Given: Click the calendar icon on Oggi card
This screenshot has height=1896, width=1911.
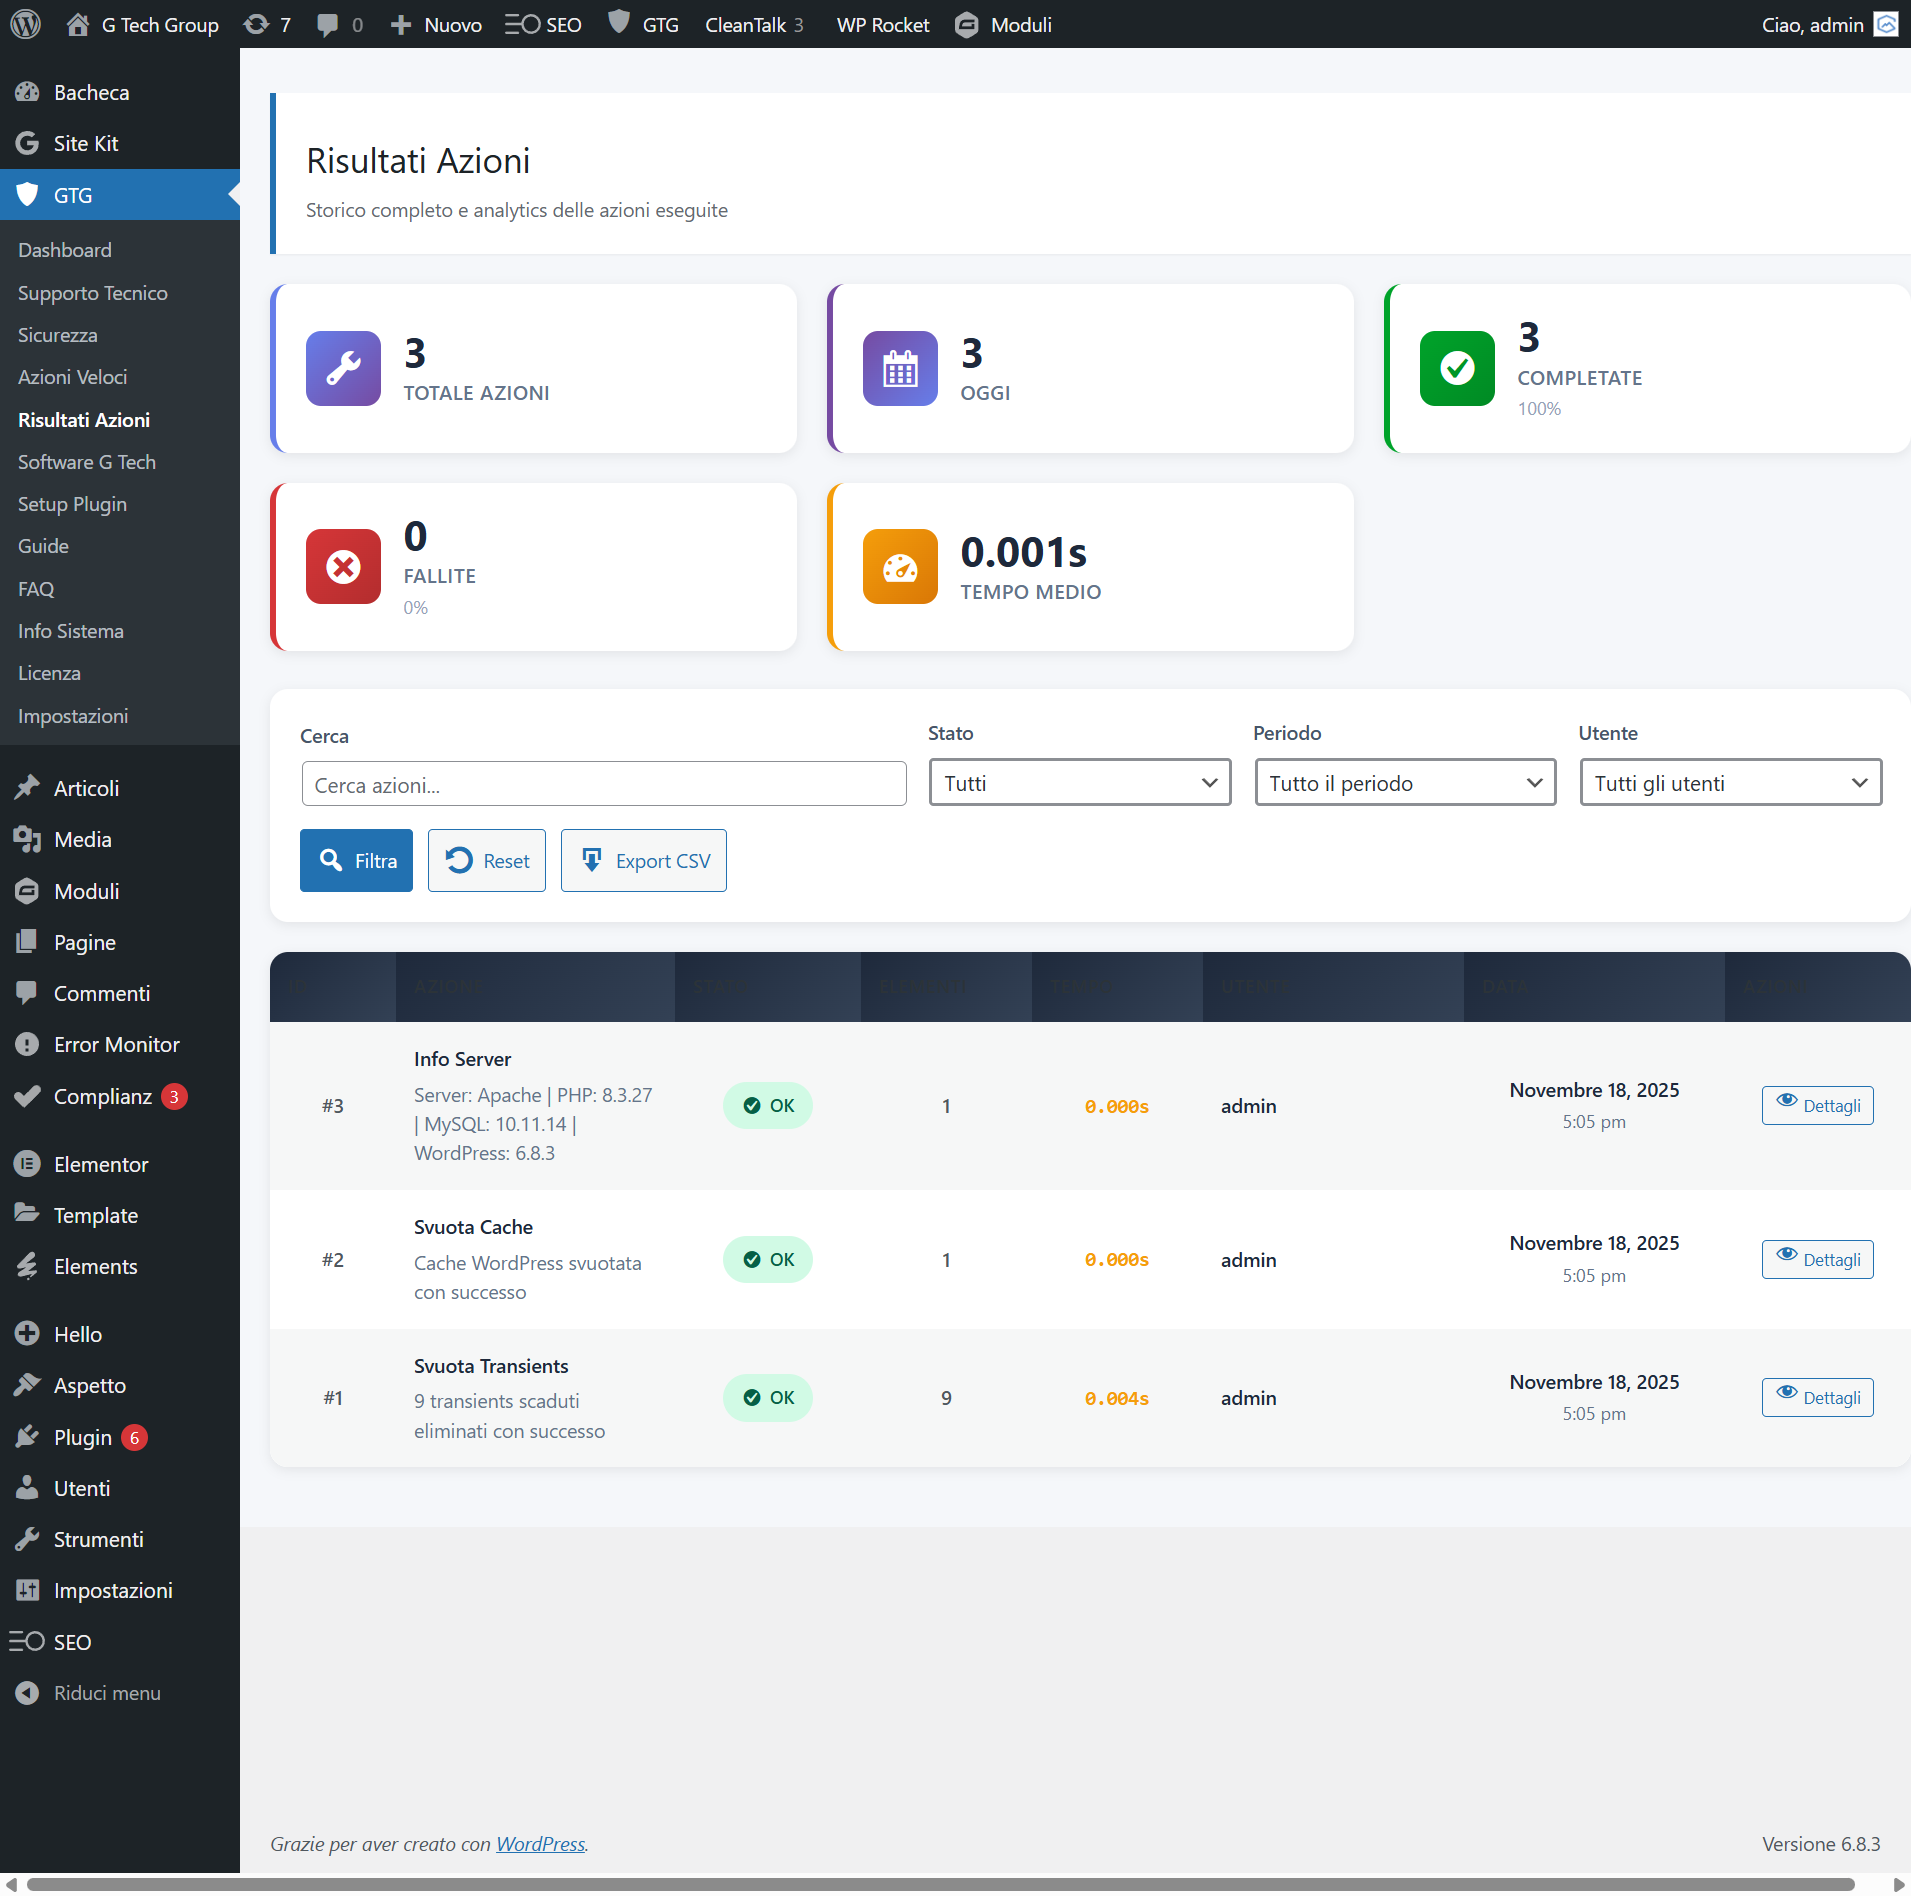Looking at the screenshot, I should pos(900,368).
